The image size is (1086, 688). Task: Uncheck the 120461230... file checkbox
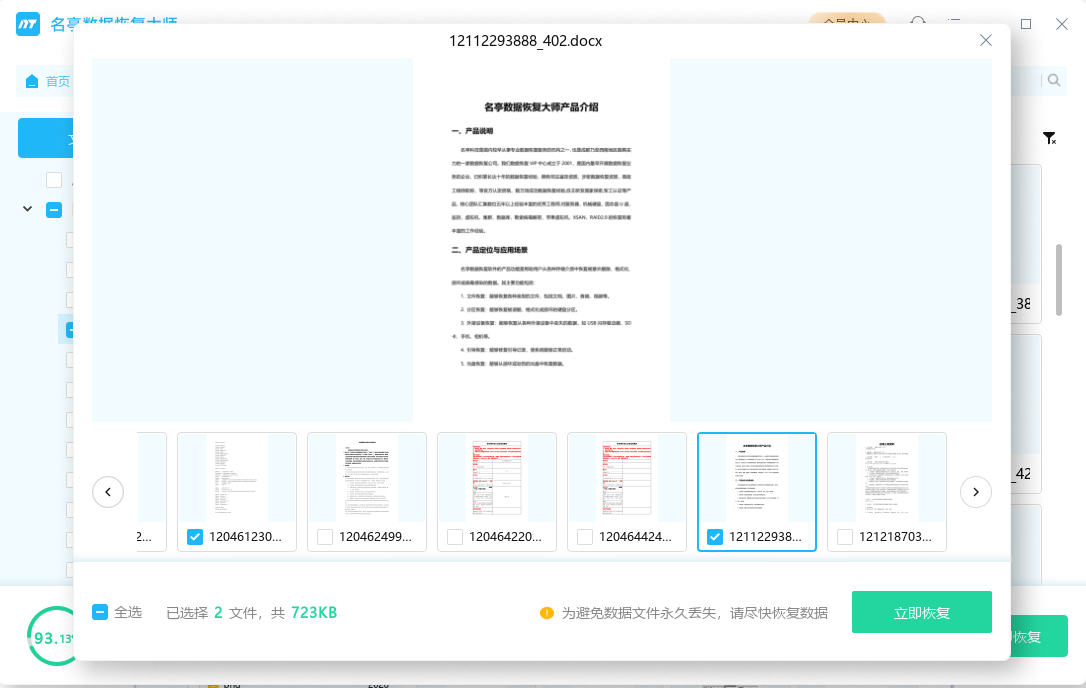click(195, 537)
